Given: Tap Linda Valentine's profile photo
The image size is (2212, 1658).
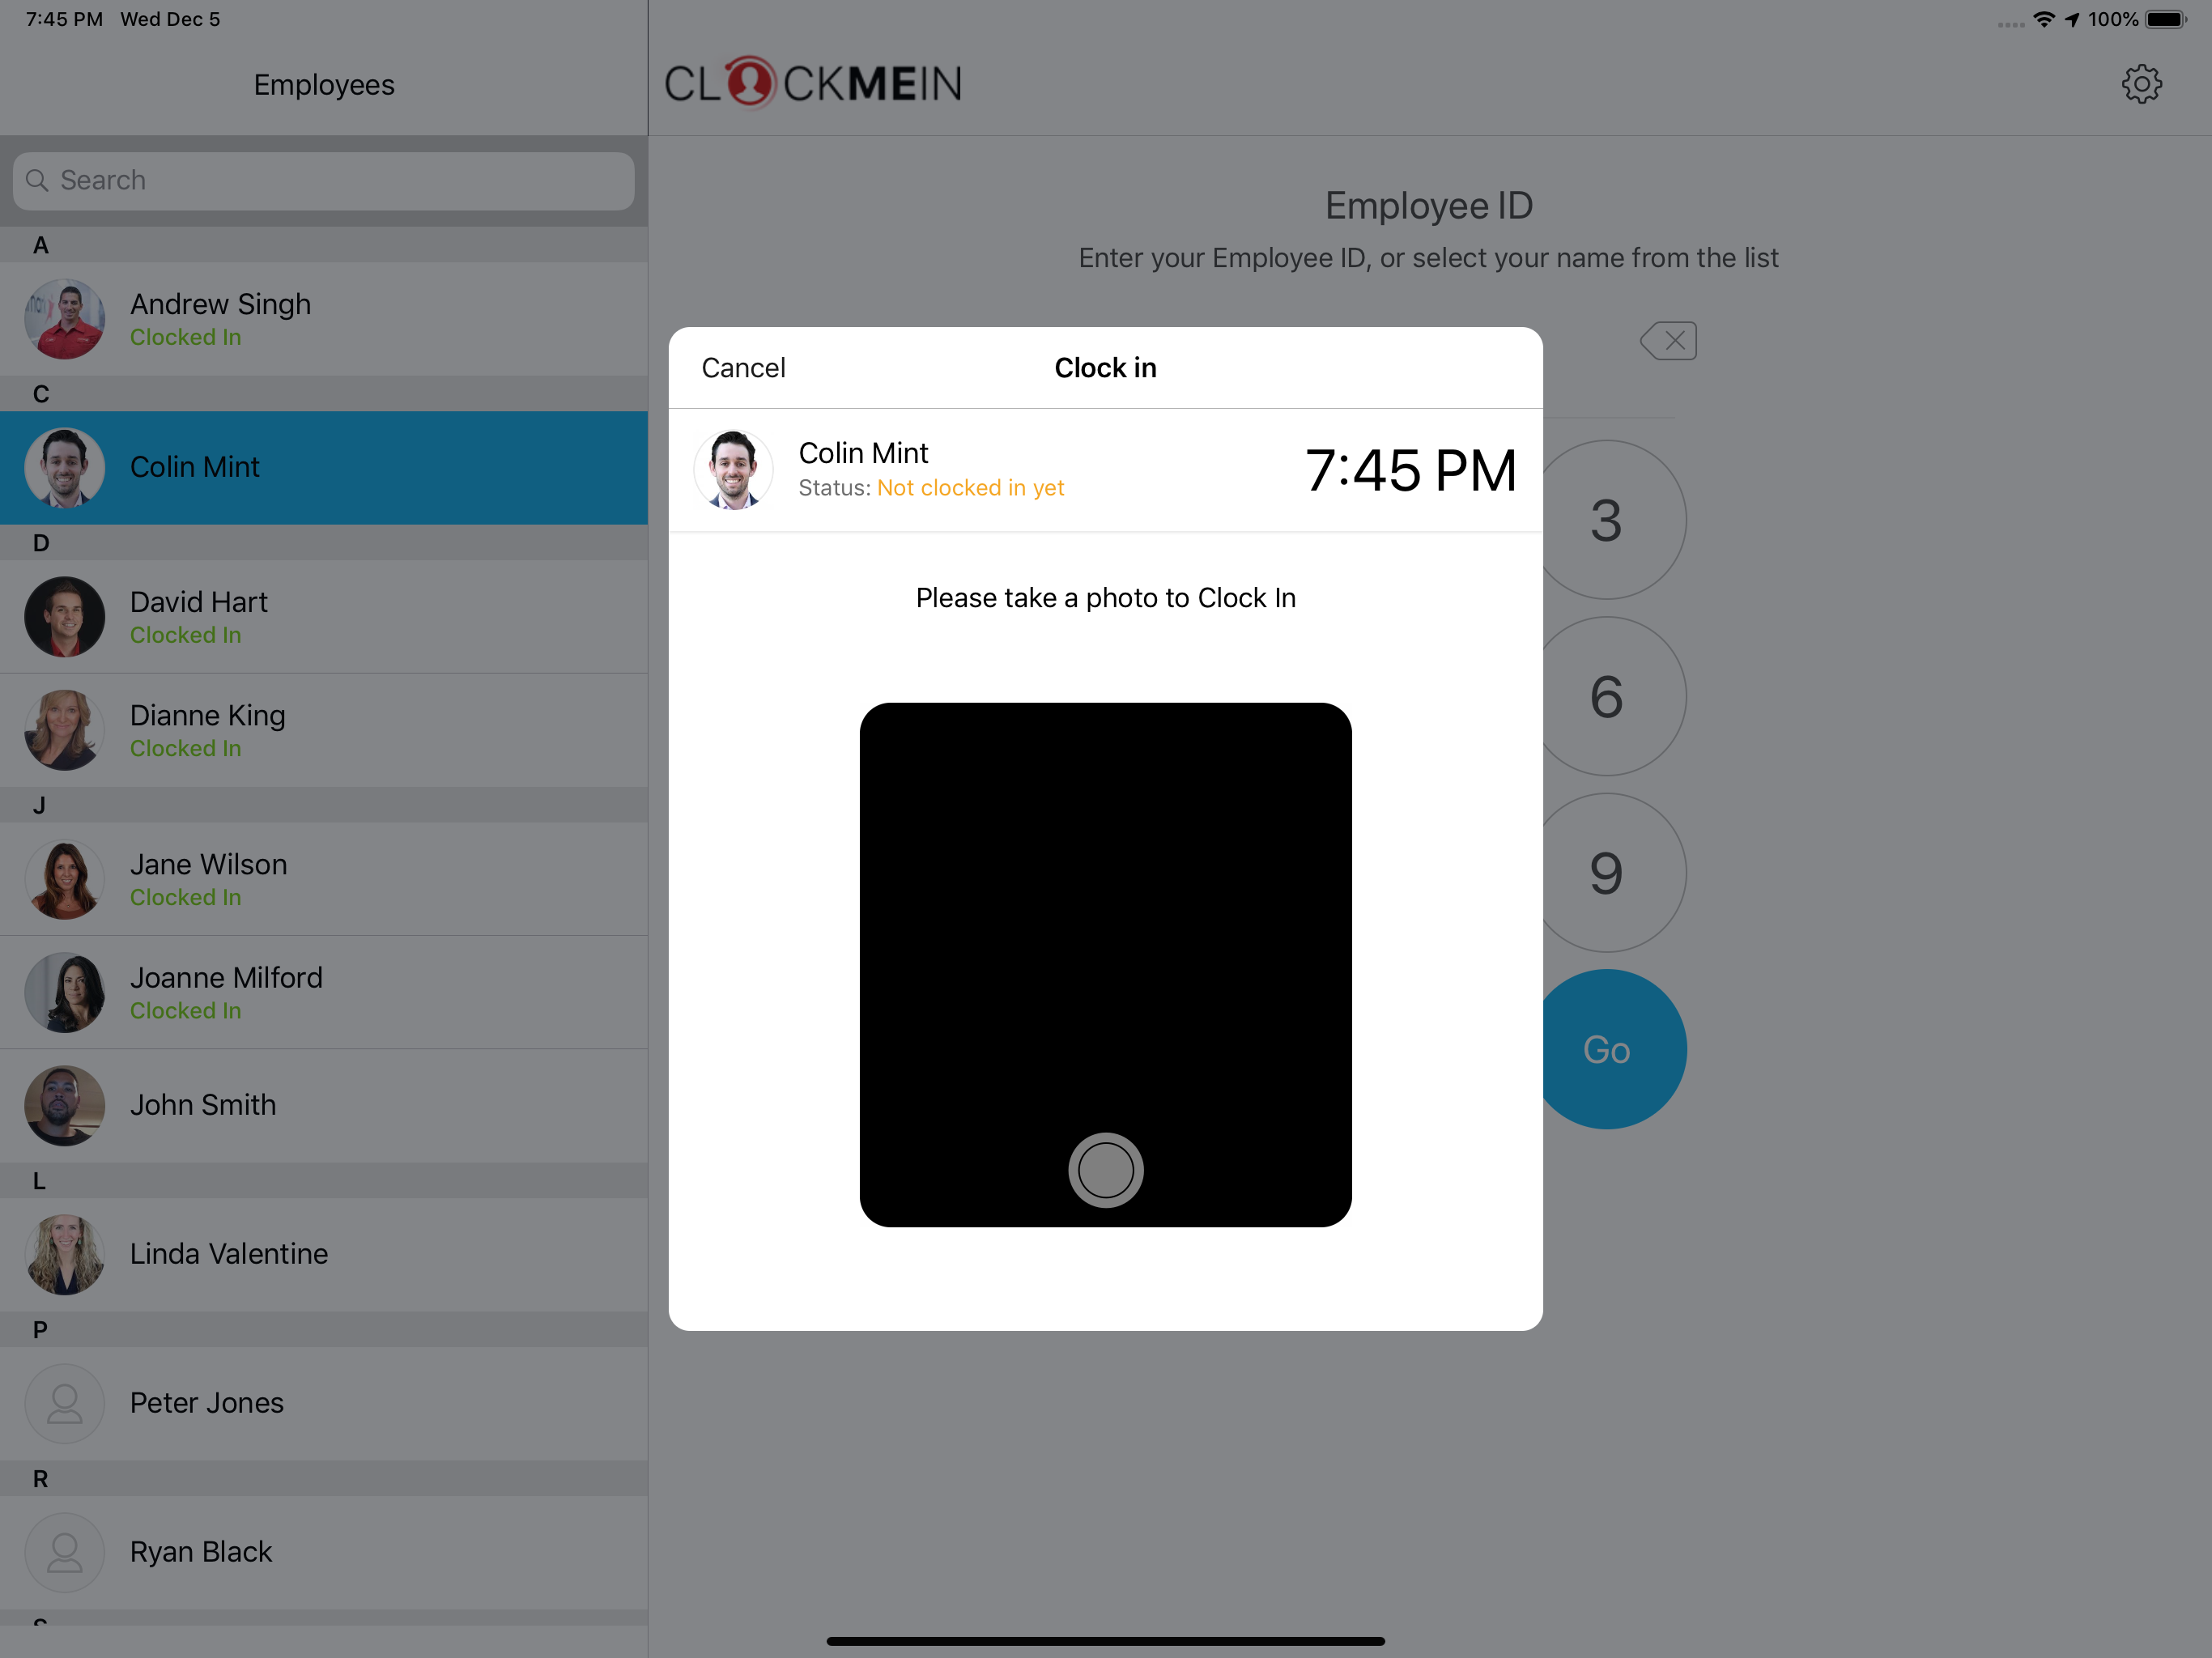Looking at the screenshot, I should coord(65,1254).
